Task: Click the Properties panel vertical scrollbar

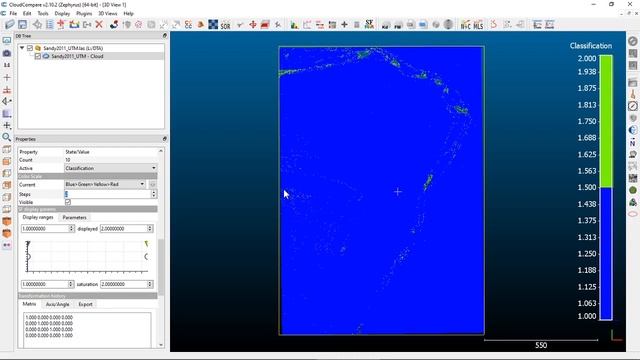Action: click(x=161, y=267)
